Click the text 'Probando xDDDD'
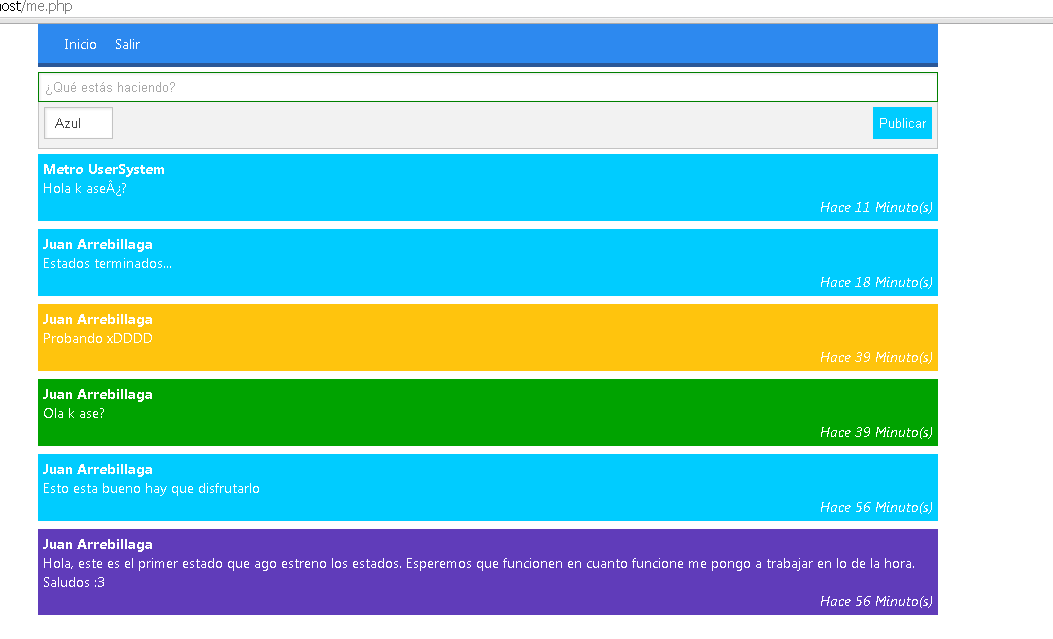 point(97,338)
